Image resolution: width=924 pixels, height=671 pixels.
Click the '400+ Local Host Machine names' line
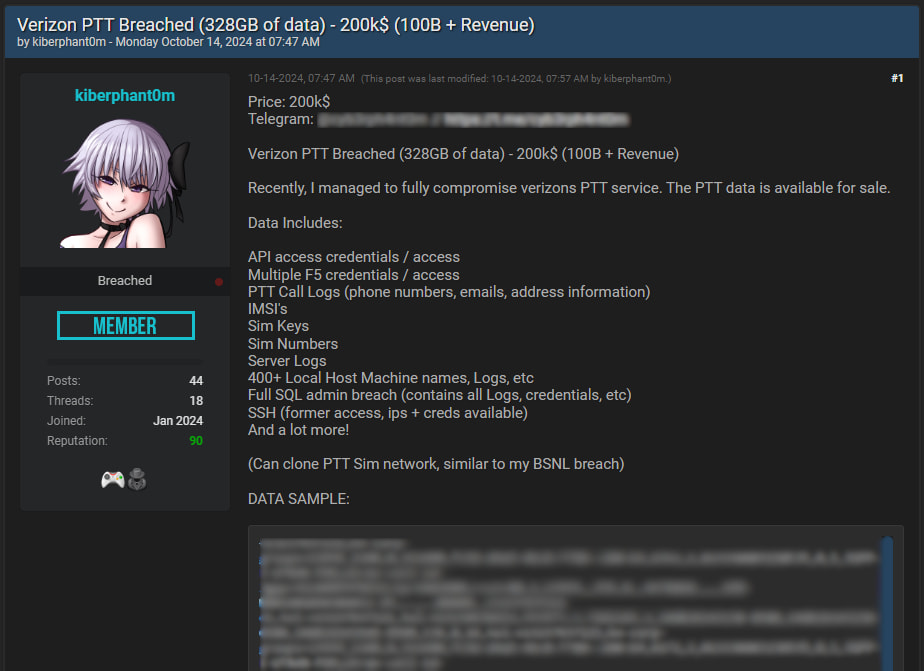click(391, 378)
